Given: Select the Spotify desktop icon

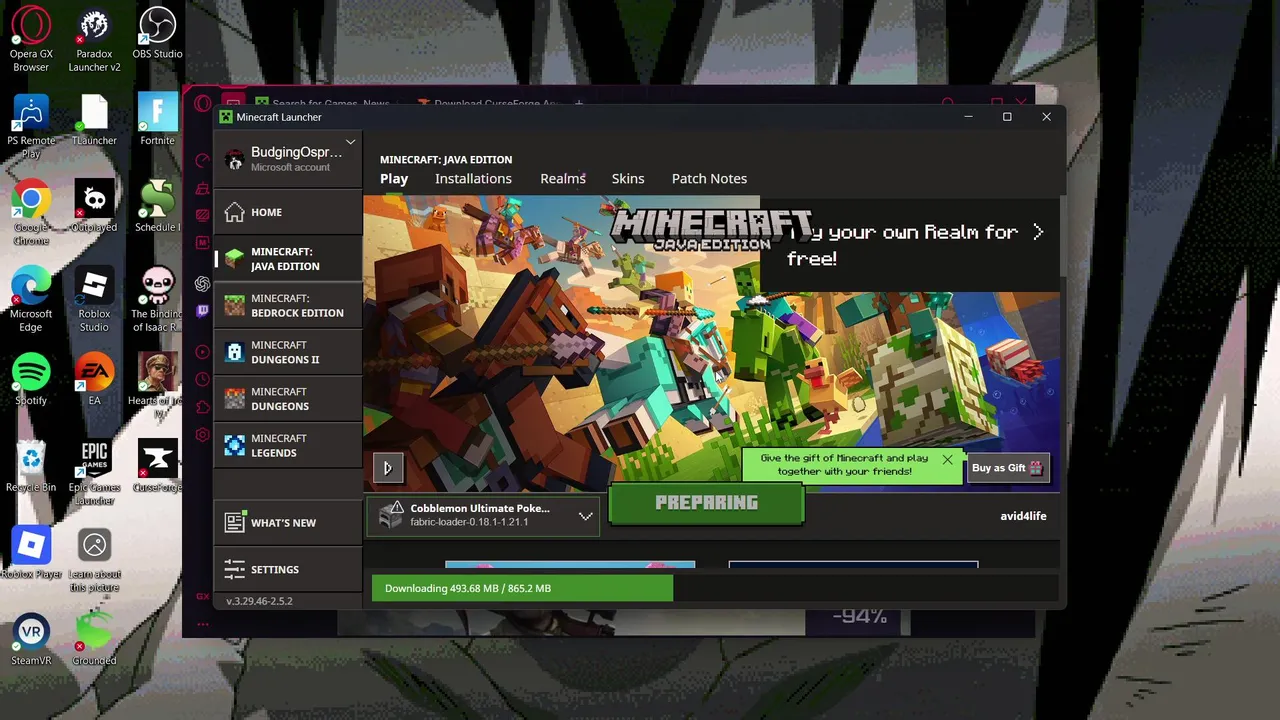Looking at the screenshot, I should (x=31, y=380).
